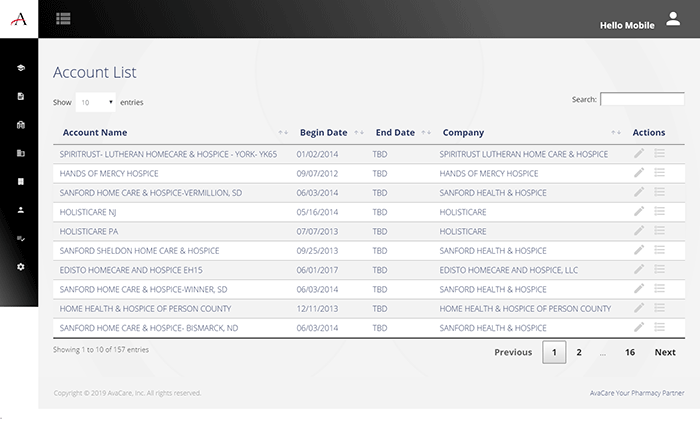This screenshot has height=435, width=700.
Task: Open the checklist sidebar icon
Action: pyautogui.click(x=21, y=238)
